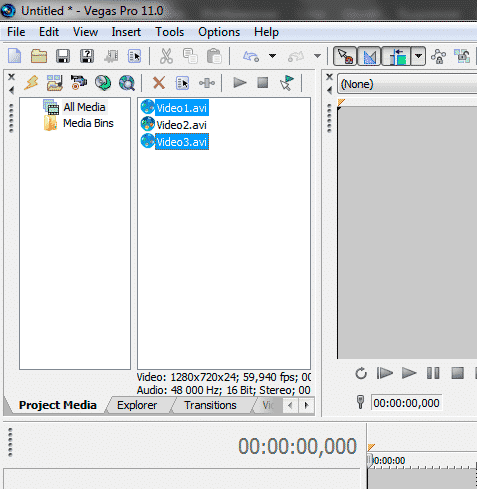The image size is (477, 489).
Task: Open Project Properties in main toolbar
Action: coord(135,56)
